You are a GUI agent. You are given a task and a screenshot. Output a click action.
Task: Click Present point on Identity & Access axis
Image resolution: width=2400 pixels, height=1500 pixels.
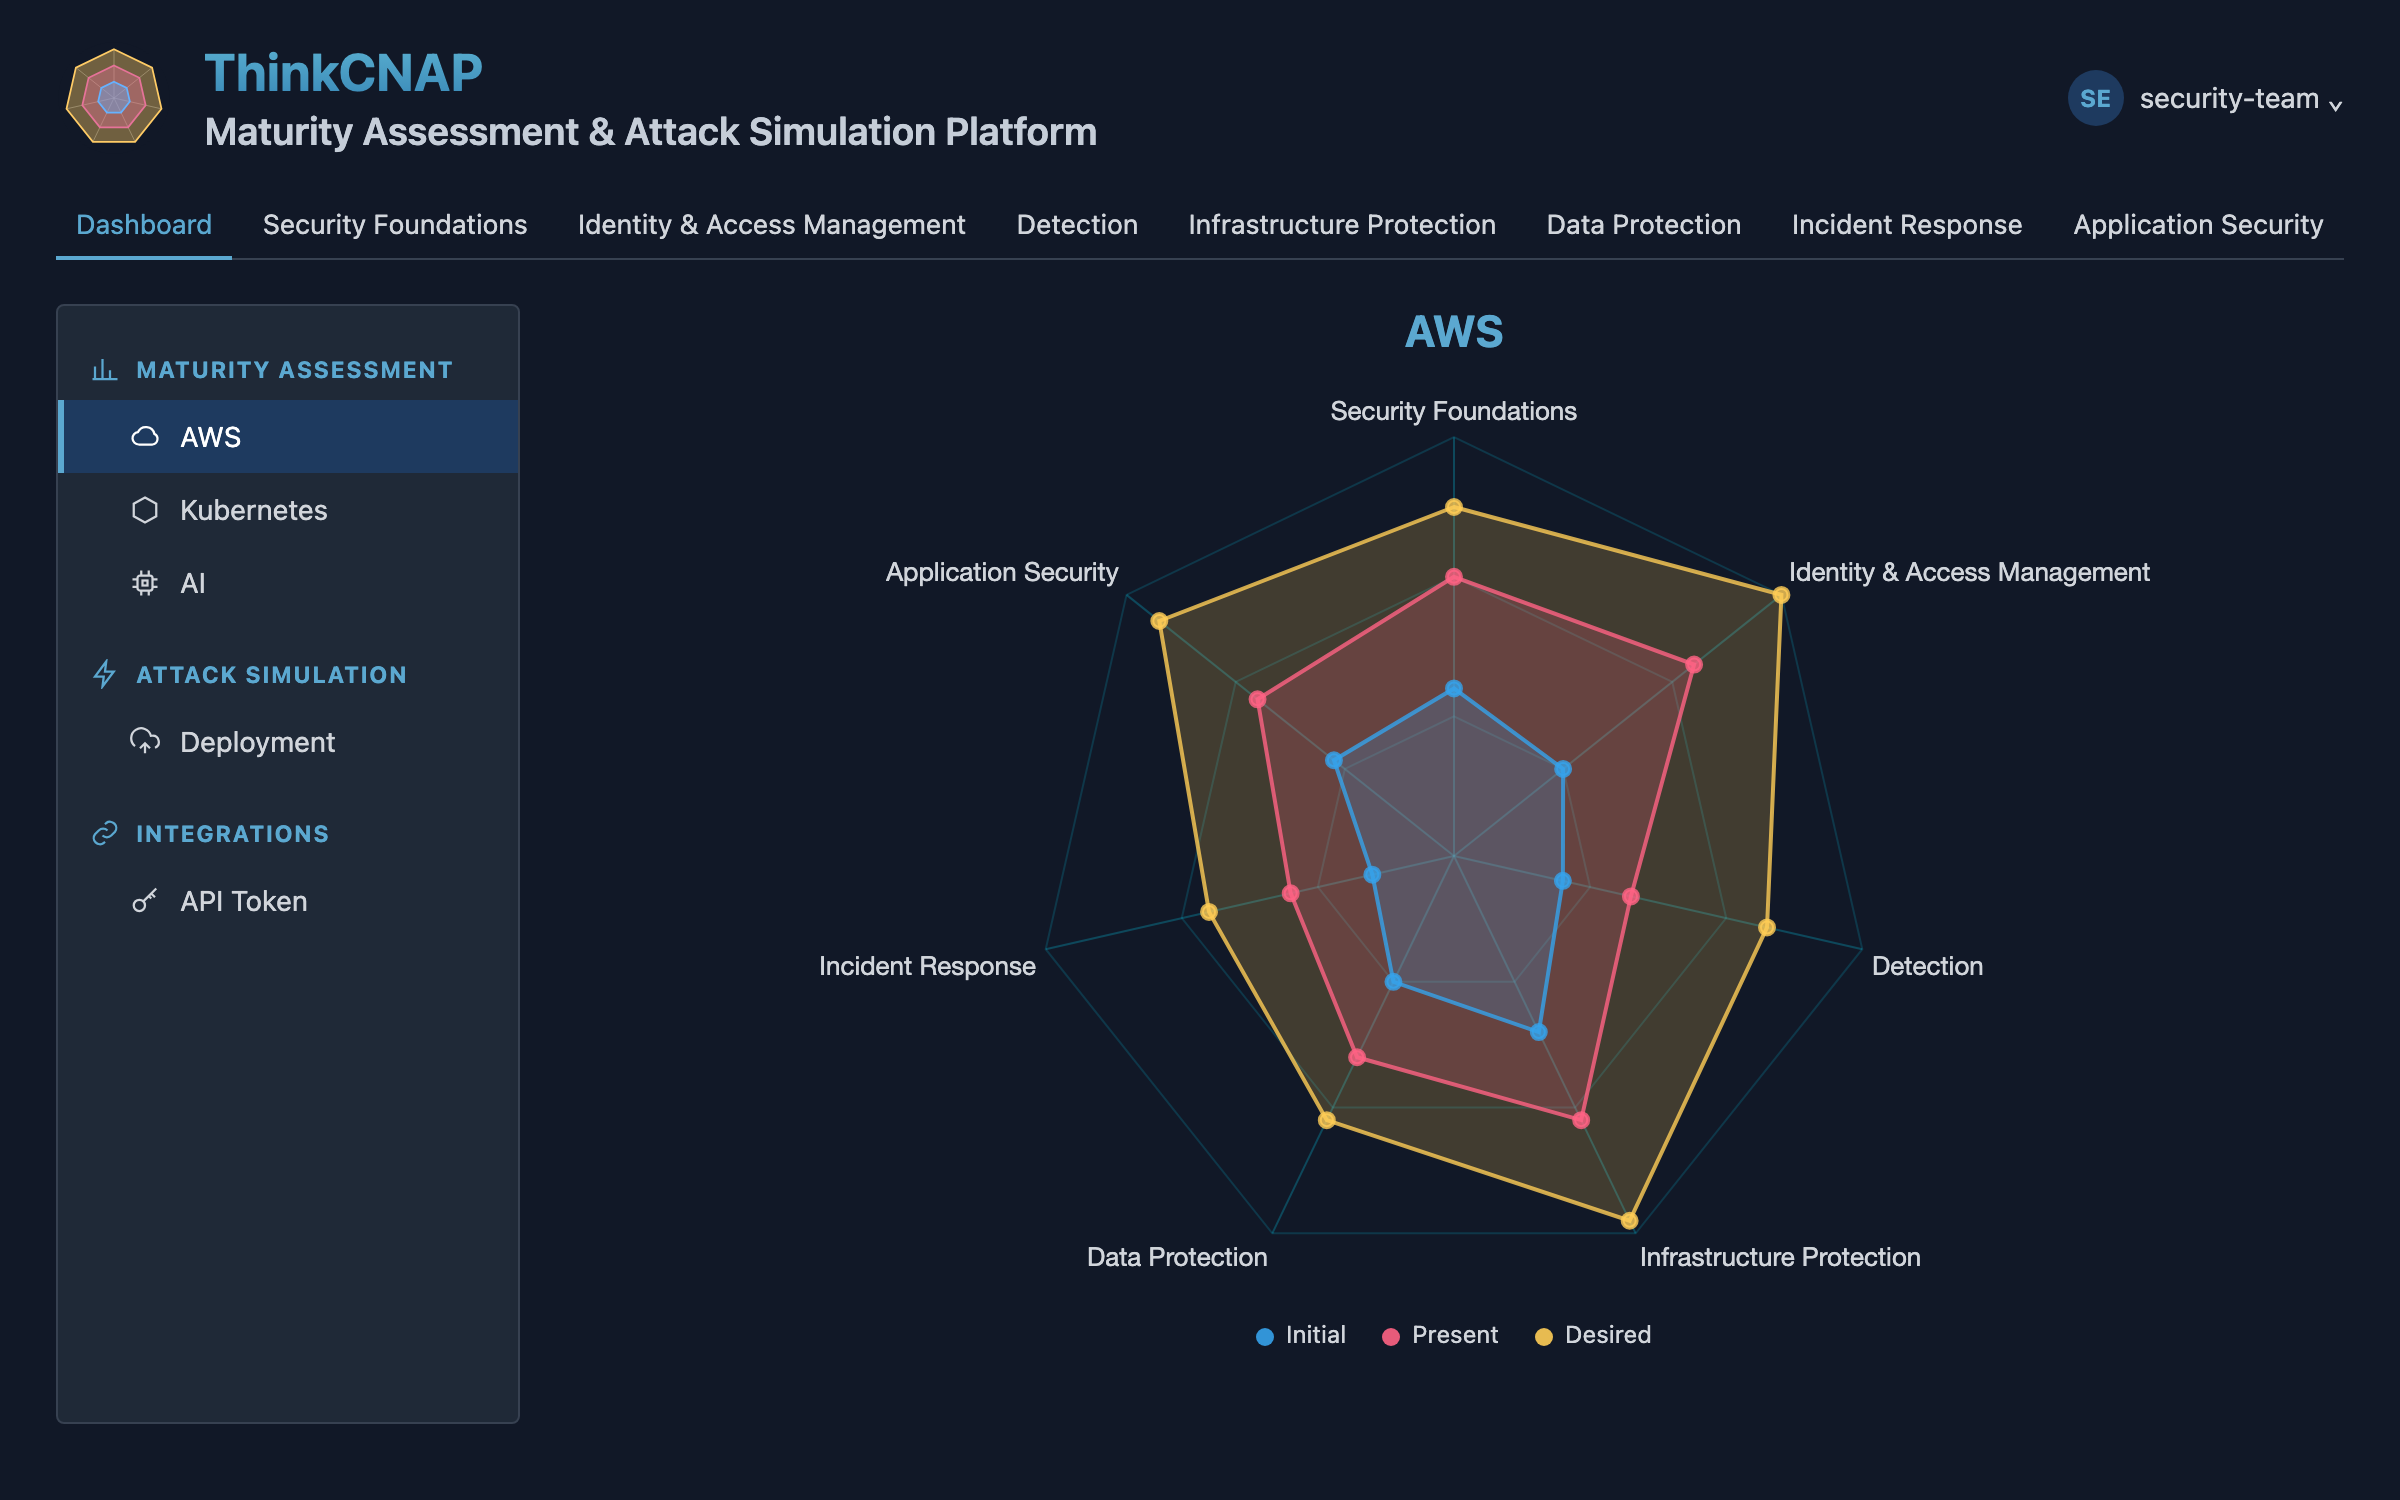tap(1694, 664)
